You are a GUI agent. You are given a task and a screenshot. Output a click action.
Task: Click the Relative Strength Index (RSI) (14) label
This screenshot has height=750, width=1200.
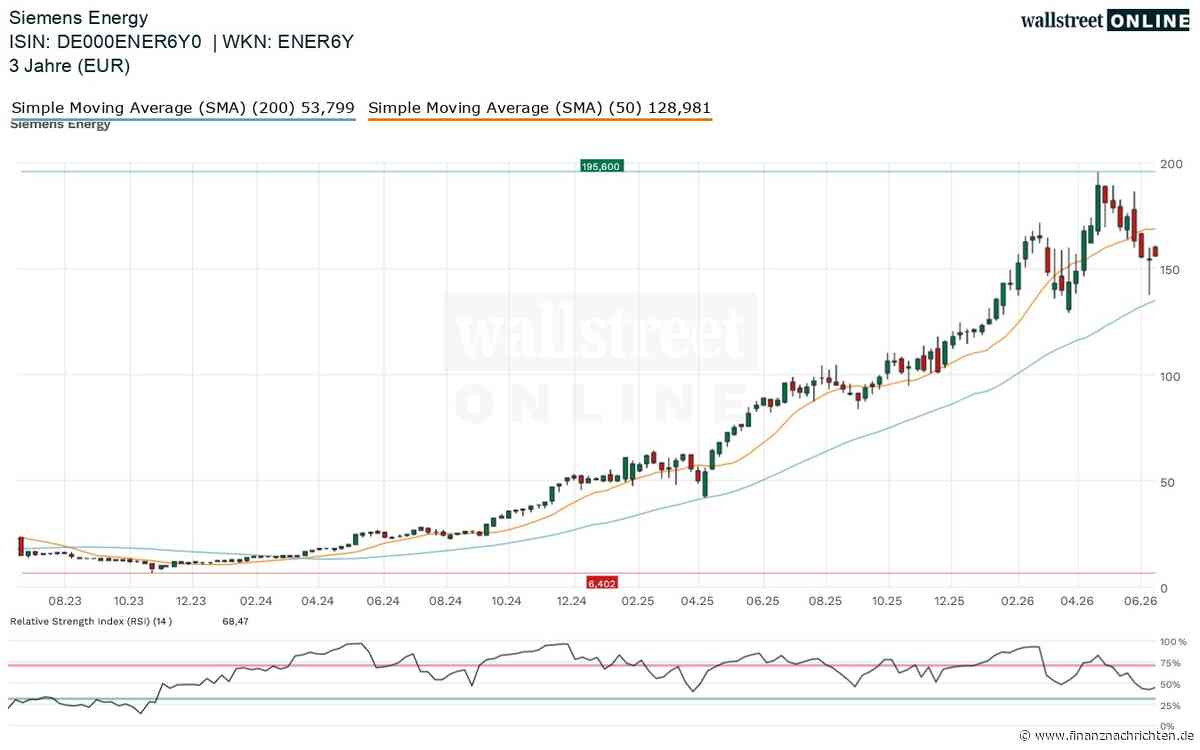(x=91, y=621)
